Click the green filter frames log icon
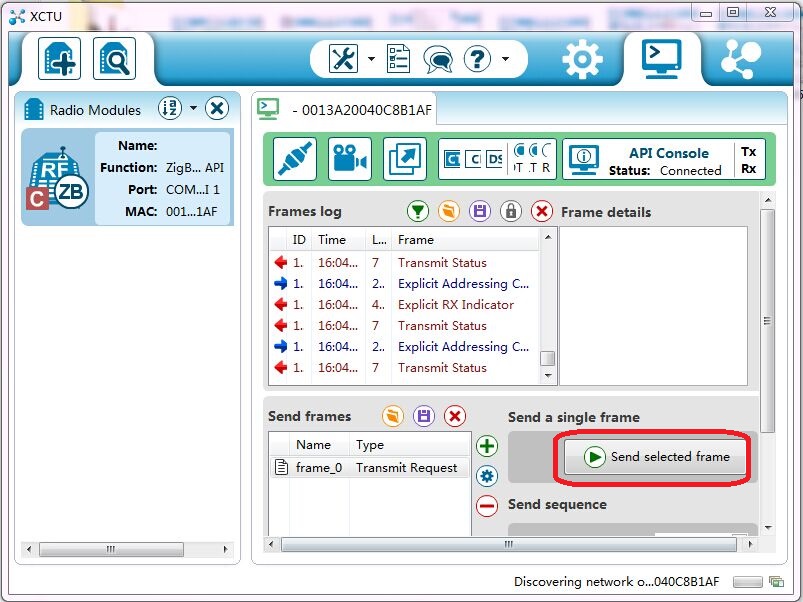 pos(418,211)
